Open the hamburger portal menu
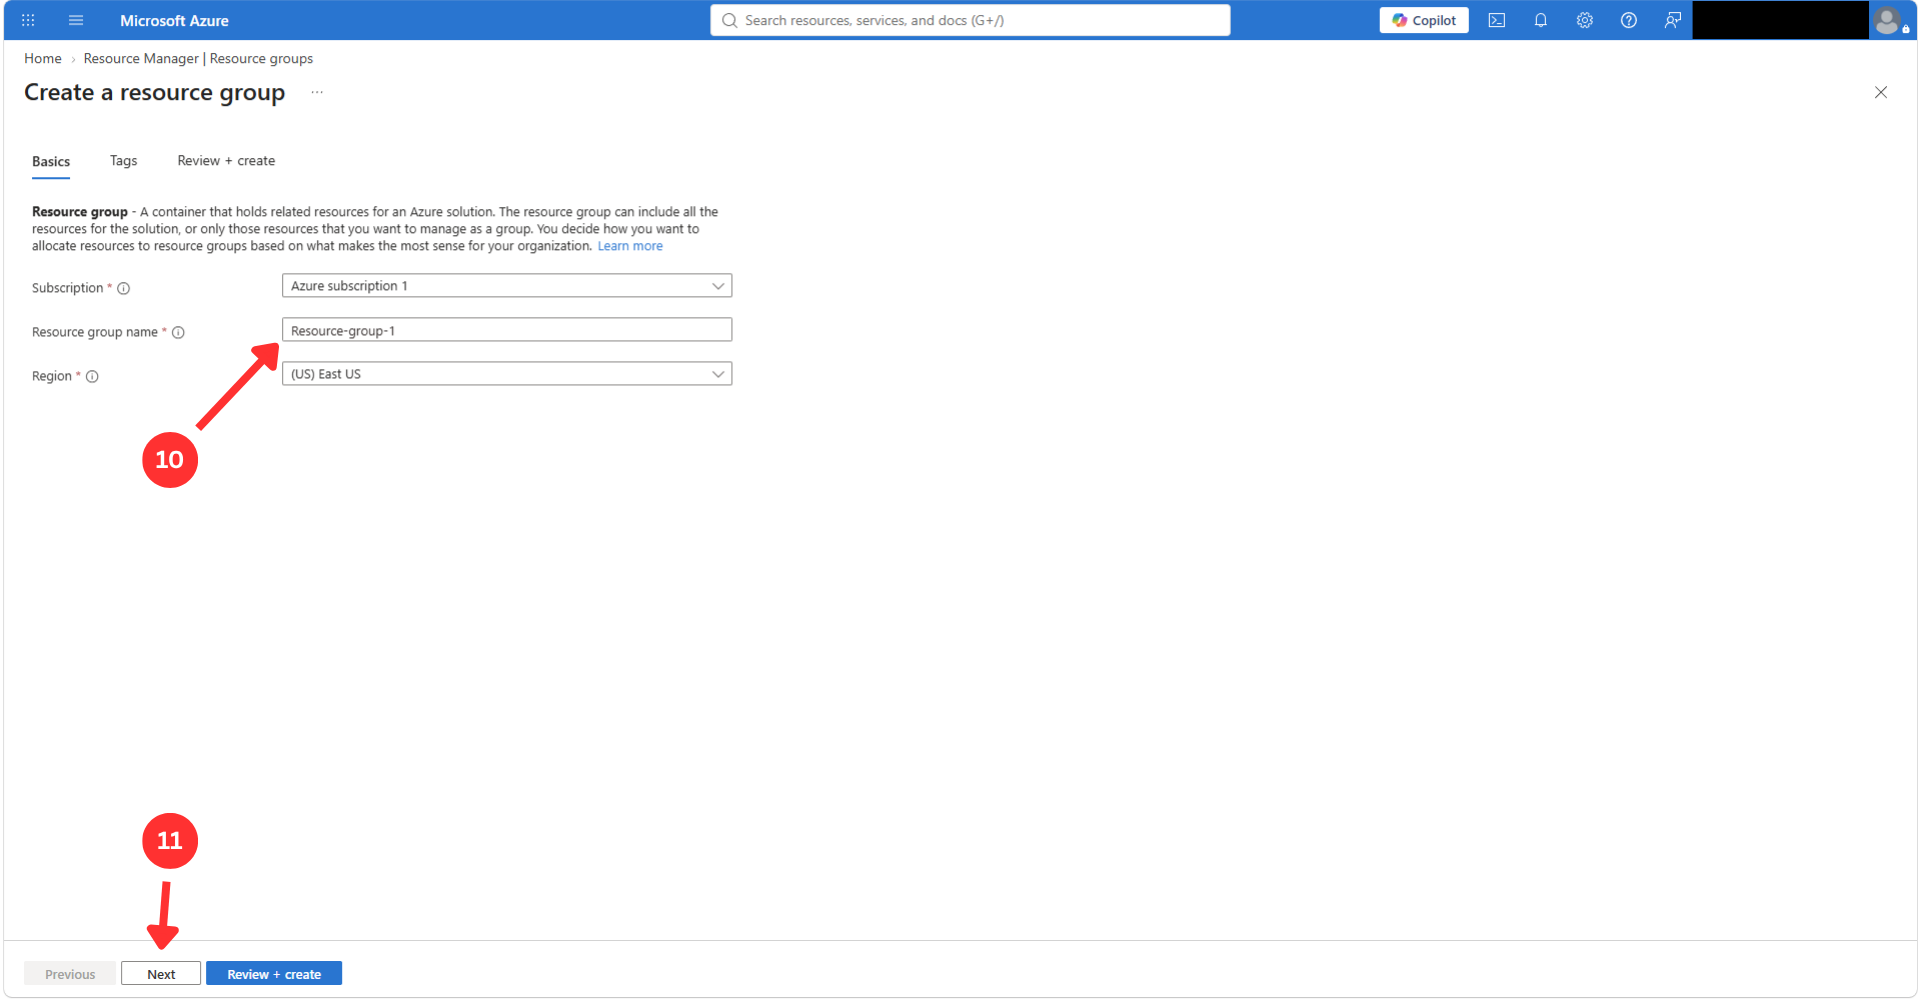The width and height of the screenshot is (1920, 1000). [76, 20]
